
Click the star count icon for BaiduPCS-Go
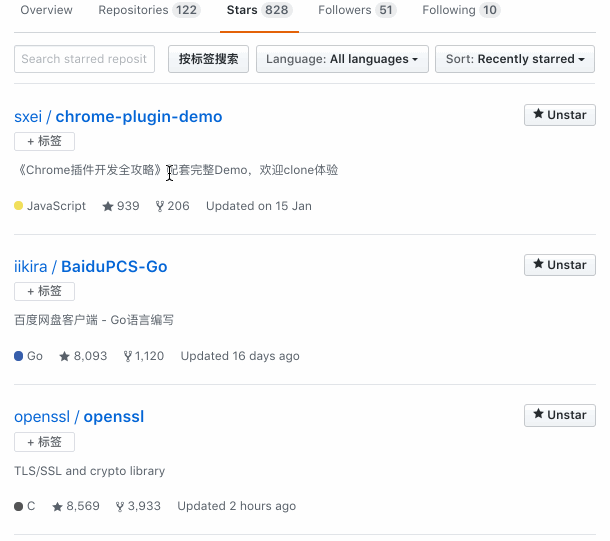tap(65, 356)
